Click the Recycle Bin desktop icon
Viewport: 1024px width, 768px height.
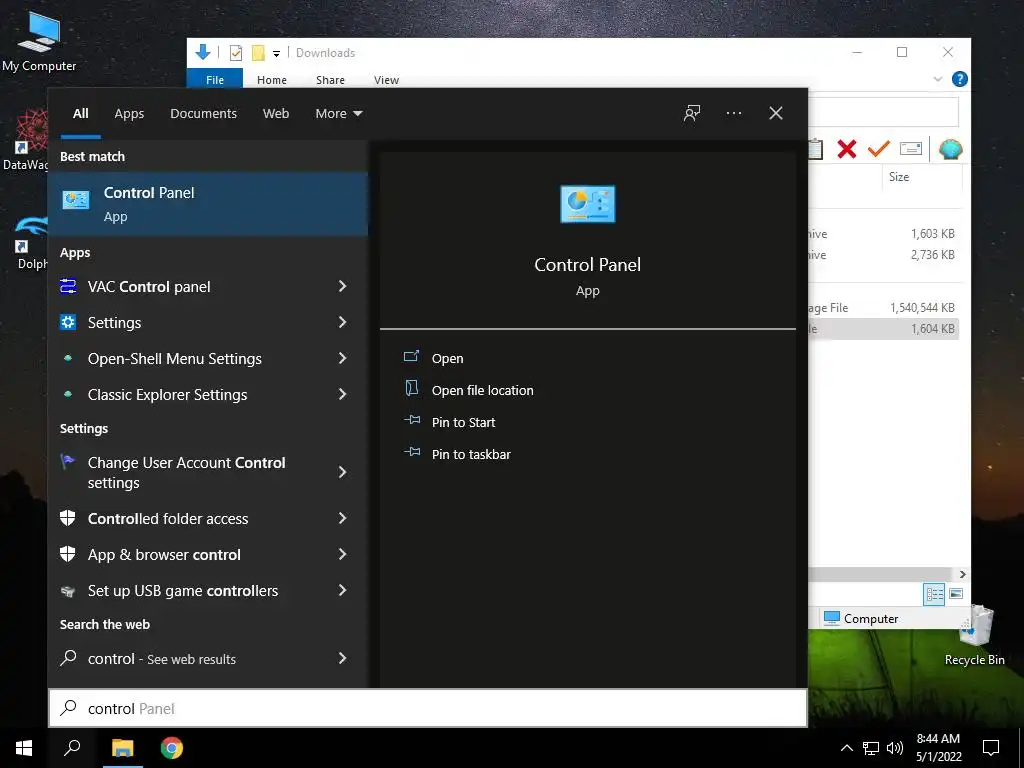click(974, 635)
